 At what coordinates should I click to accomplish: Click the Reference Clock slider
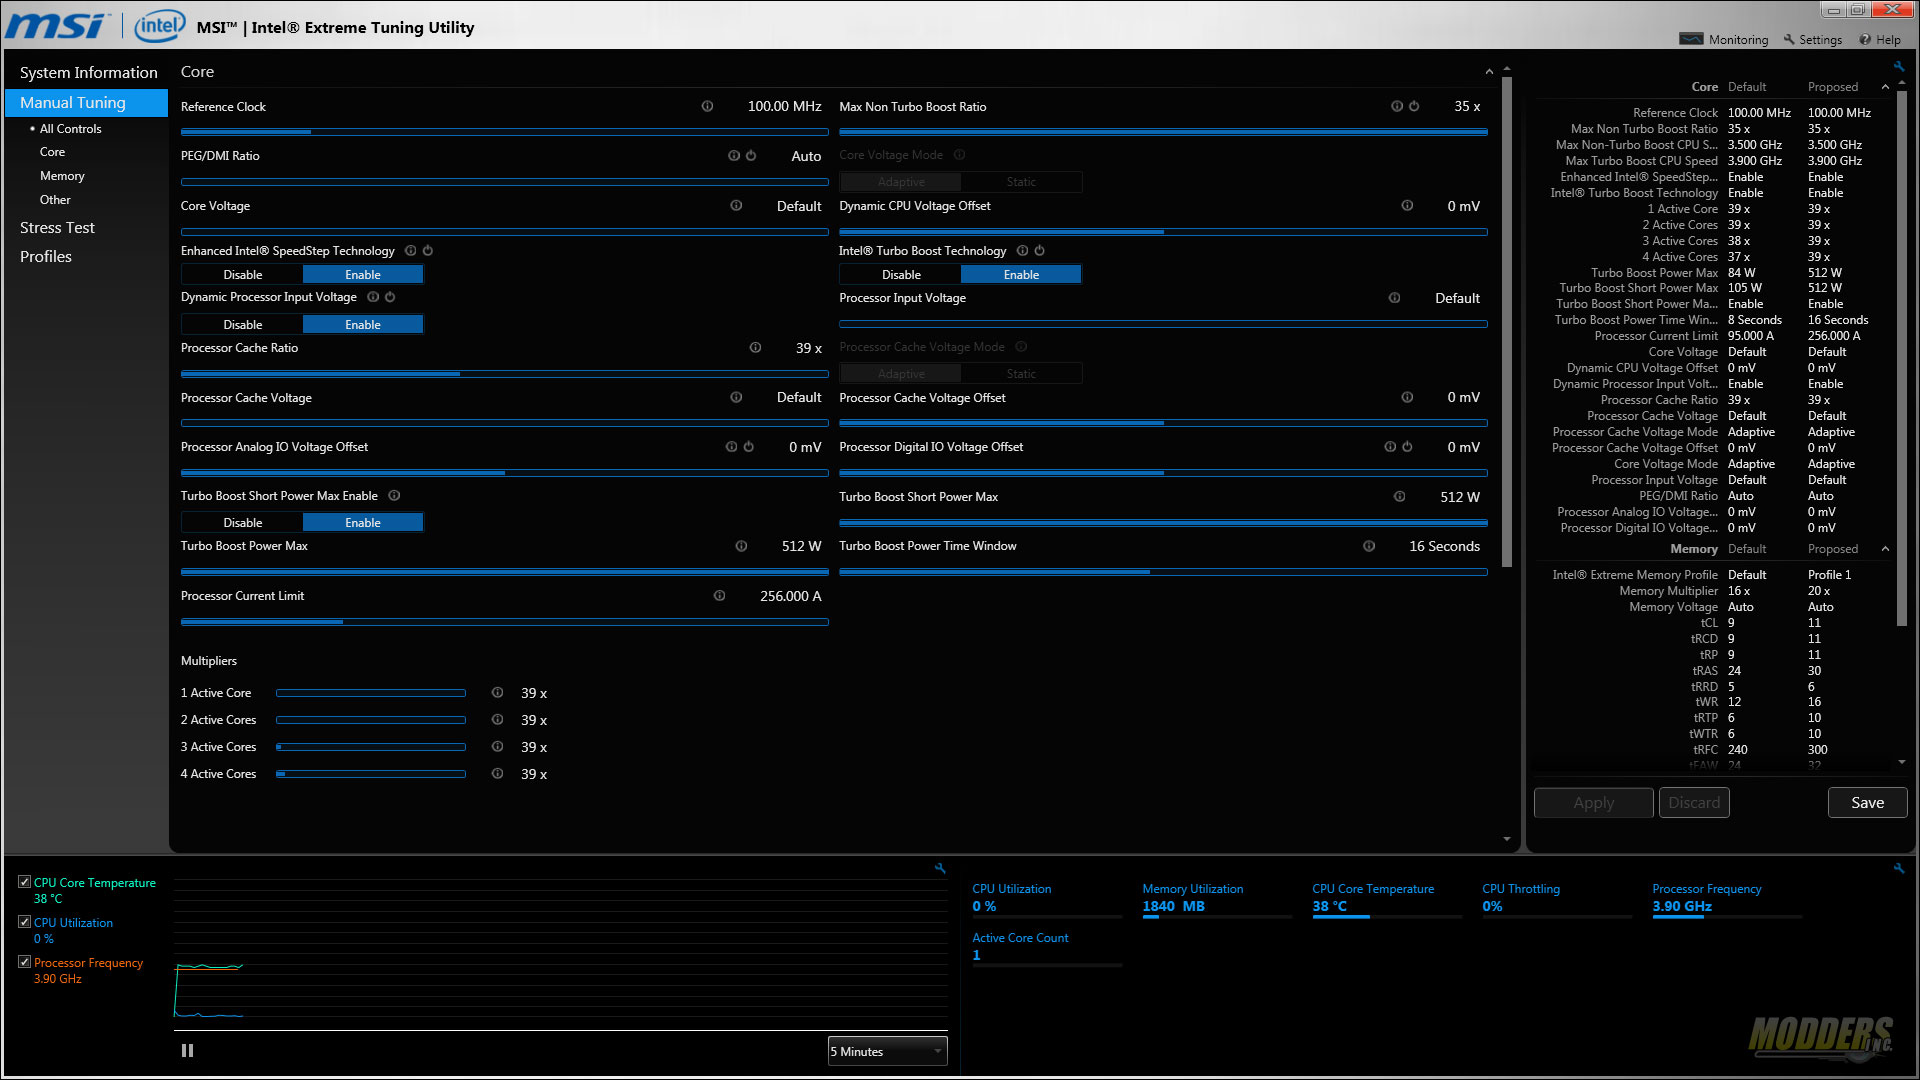[504, 132]
